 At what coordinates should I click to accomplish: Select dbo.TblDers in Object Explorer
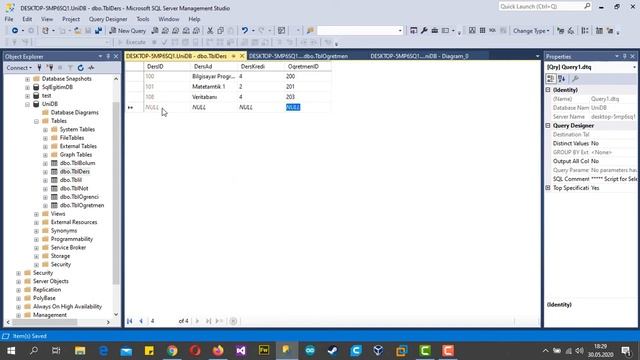pyautogui.click(x=75, y=171)
